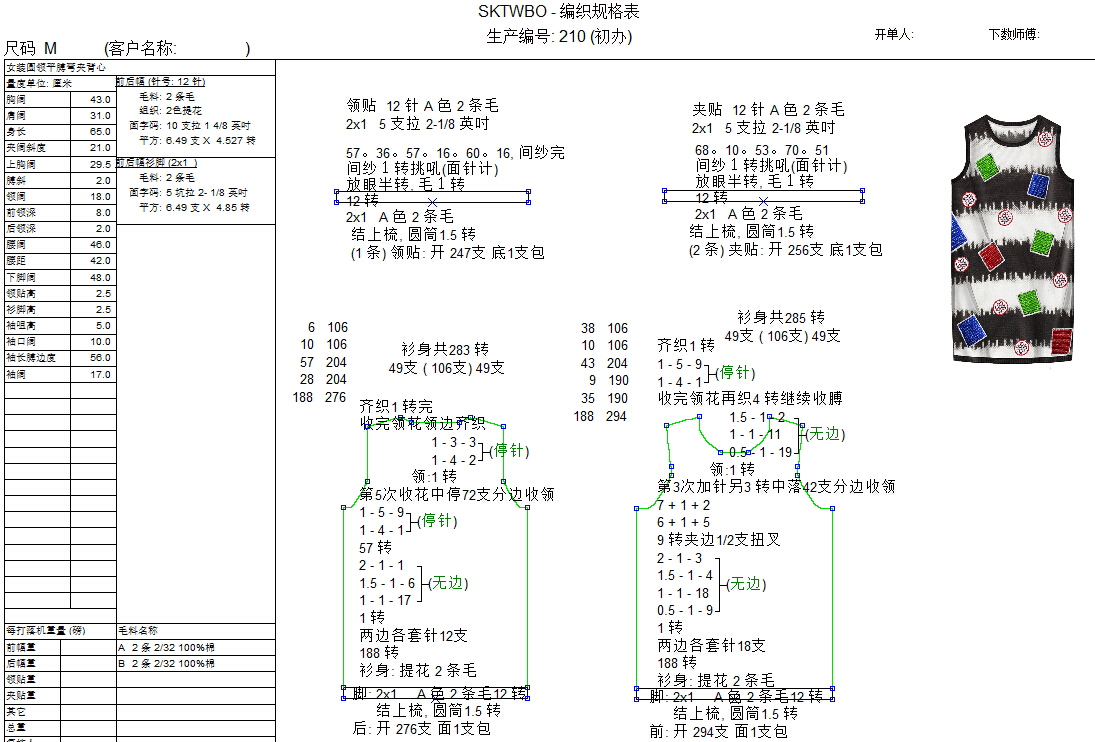The height and width of the screenshot is (742, 1095).
Task: Select the 袖阔 value '17.0'
Action: (x=101, y=374)
